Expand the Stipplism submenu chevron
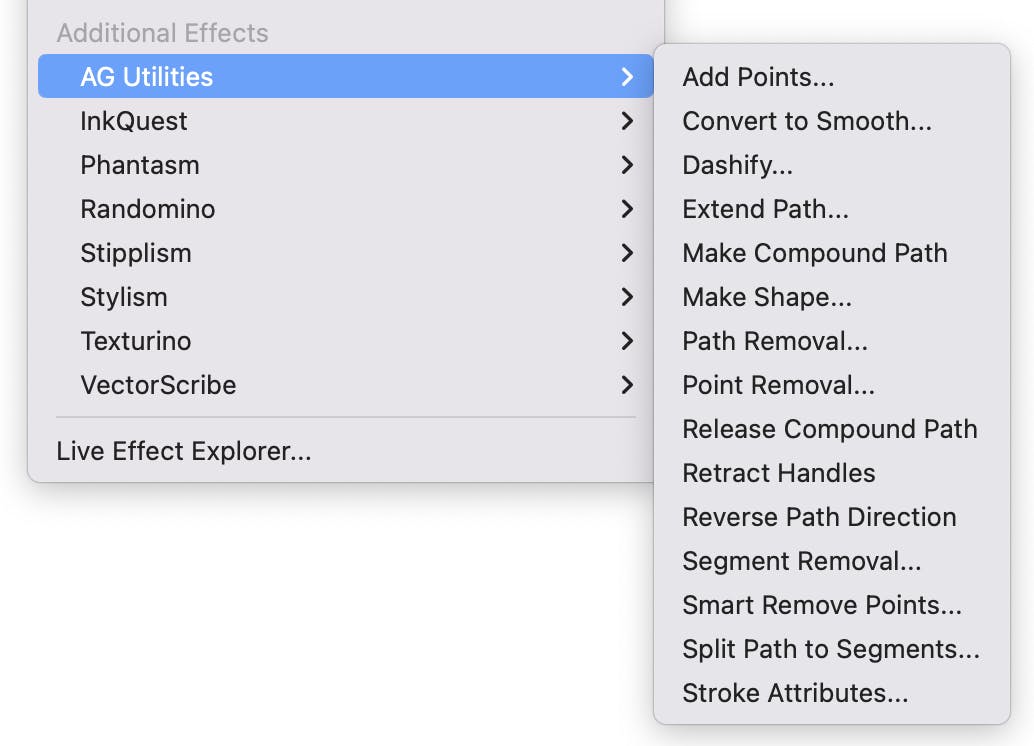 [627, 253]
